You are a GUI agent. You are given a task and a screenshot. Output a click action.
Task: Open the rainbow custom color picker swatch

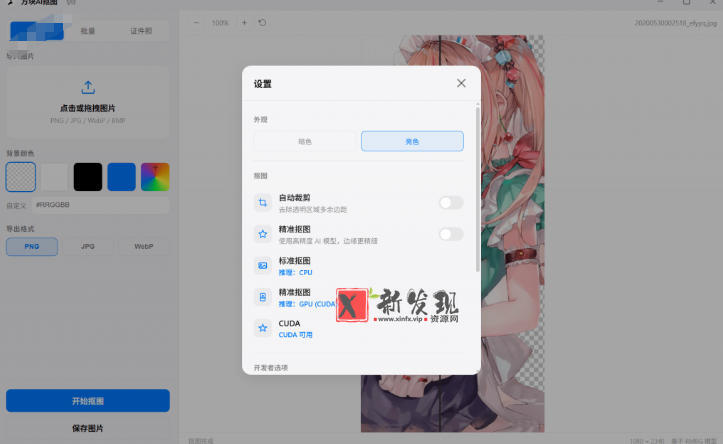pos(155,177)
